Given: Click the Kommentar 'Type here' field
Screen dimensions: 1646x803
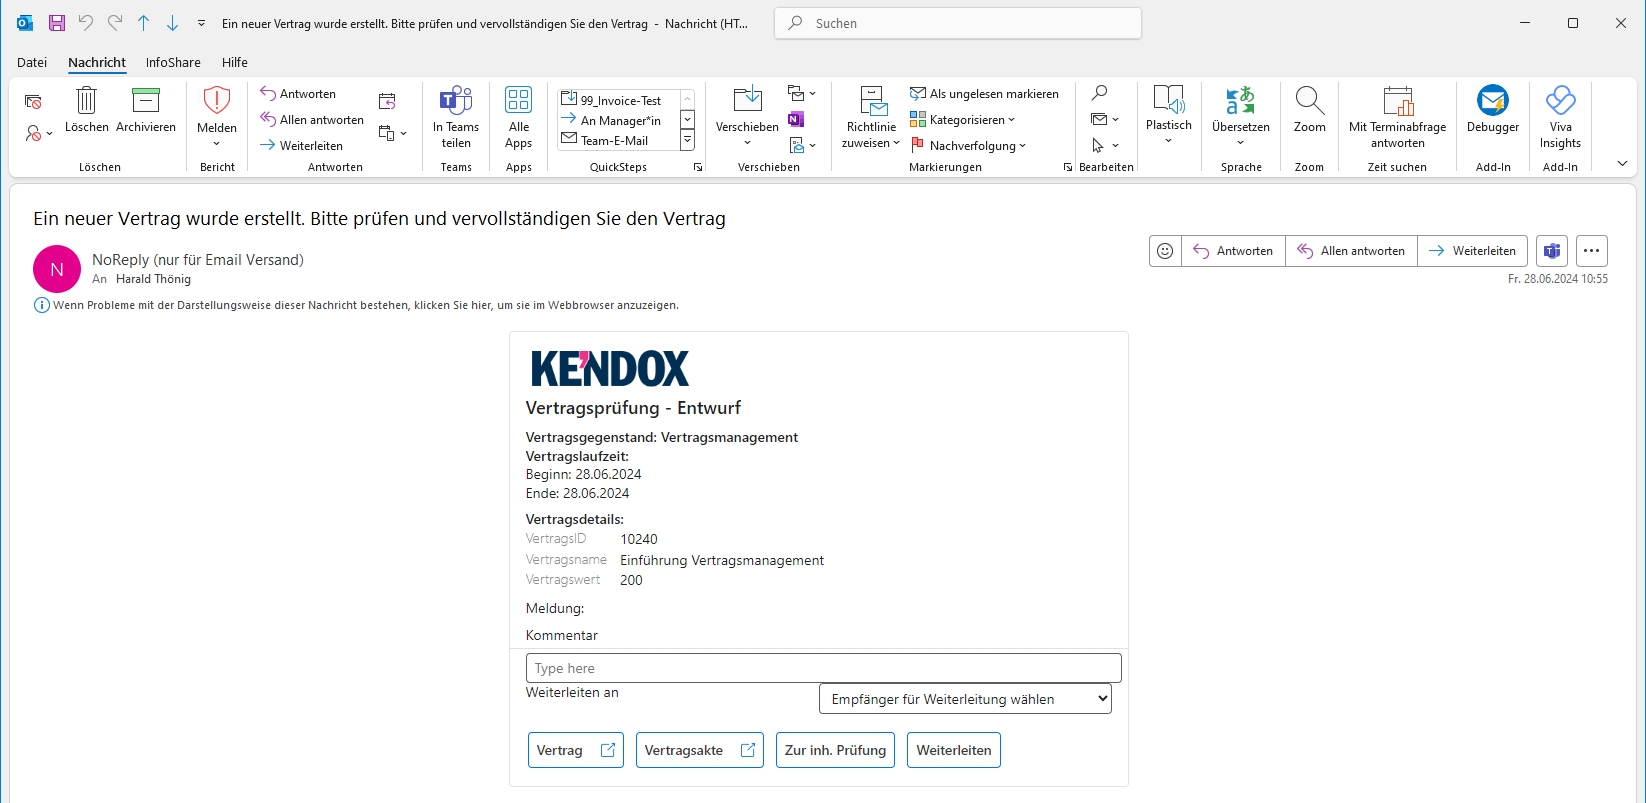Looking at the screenshot, I should coord(824,668).
